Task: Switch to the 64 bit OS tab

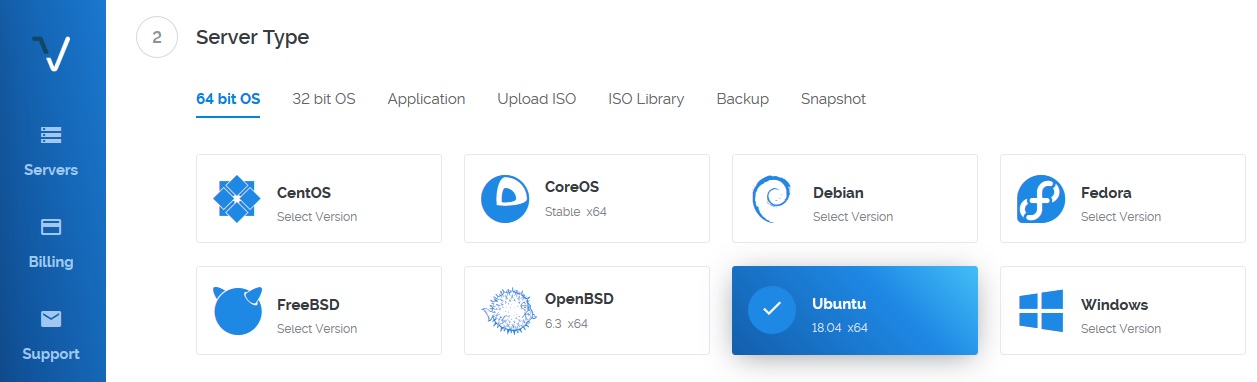Action: tap(228, 99)
